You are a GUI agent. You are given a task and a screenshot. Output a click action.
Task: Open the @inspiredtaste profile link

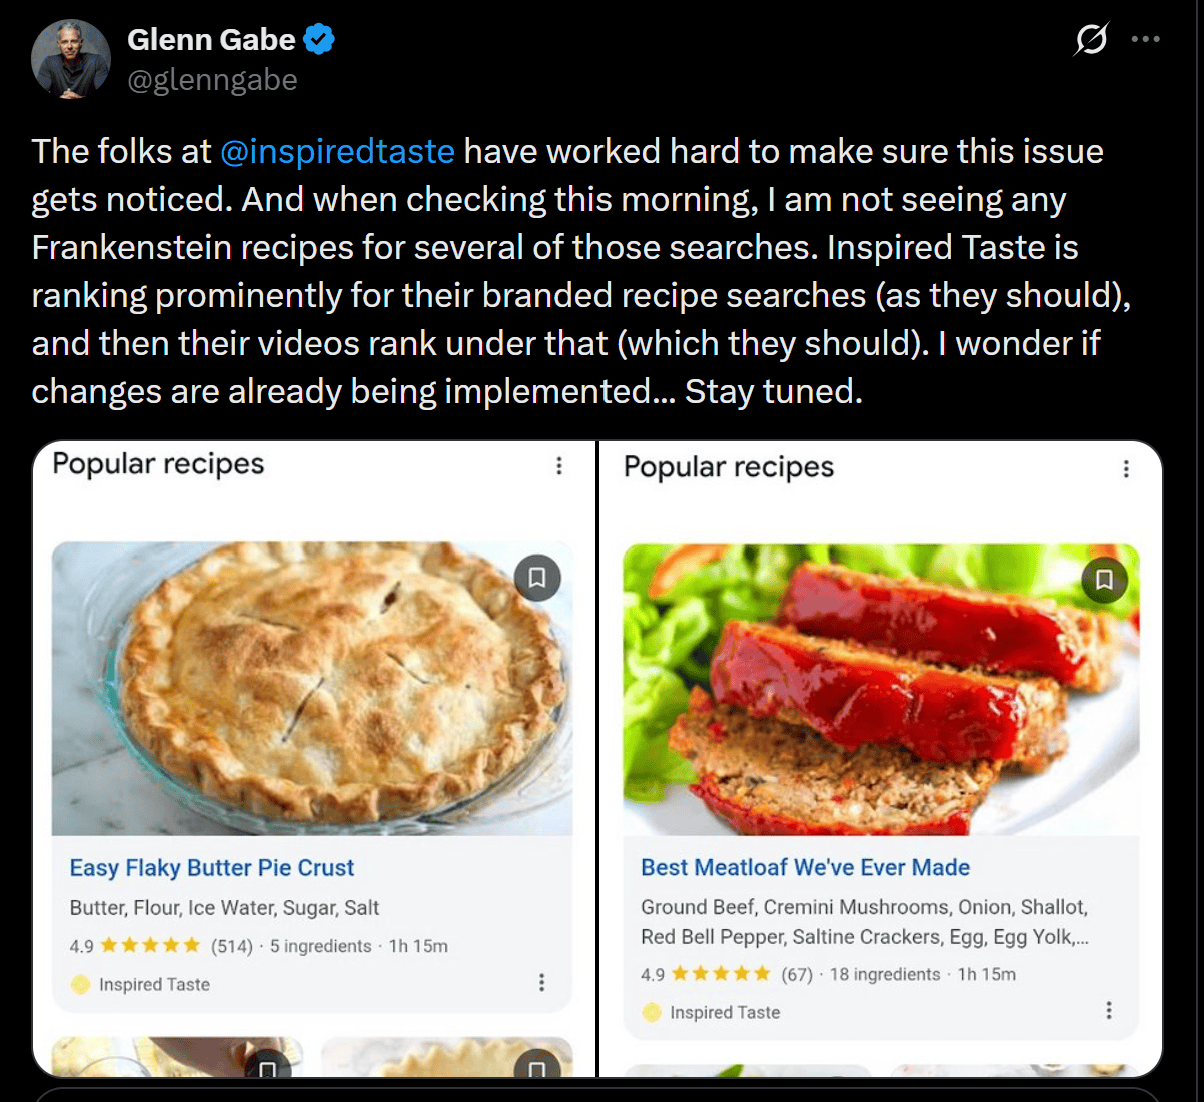(x=338, y=151)
